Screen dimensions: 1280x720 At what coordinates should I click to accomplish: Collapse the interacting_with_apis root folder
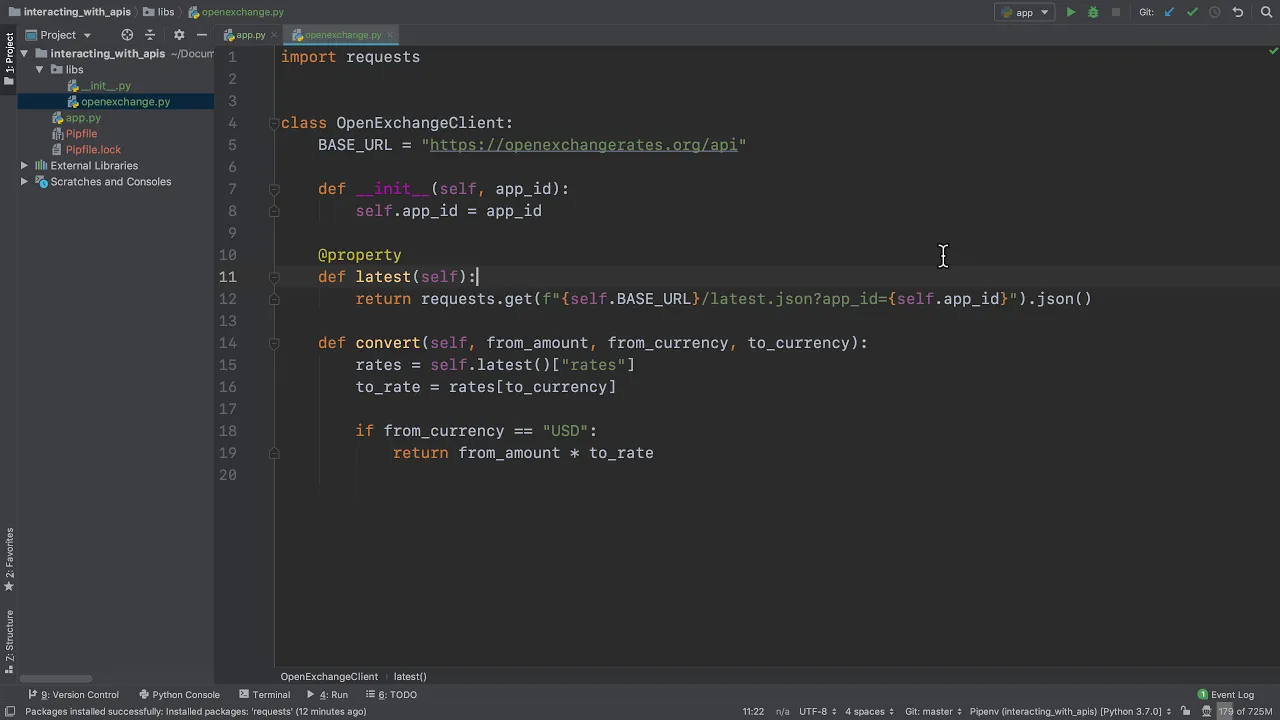coord(24,54)
